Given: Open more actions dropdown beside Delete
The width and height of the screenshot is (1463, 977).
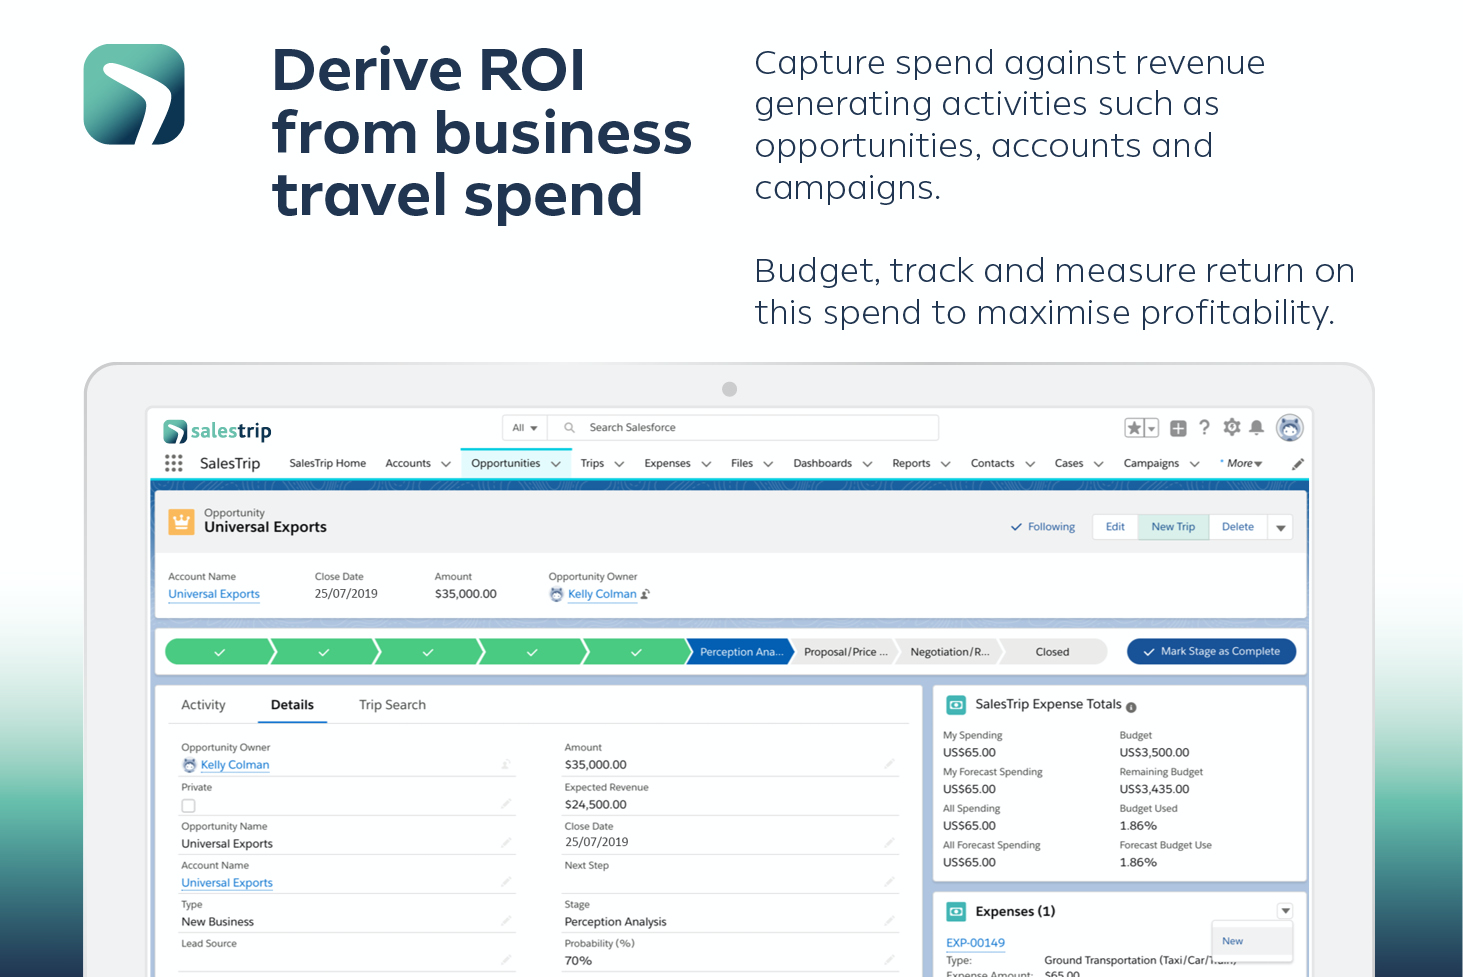Looking at the screenshot, I should (1280, 527).
